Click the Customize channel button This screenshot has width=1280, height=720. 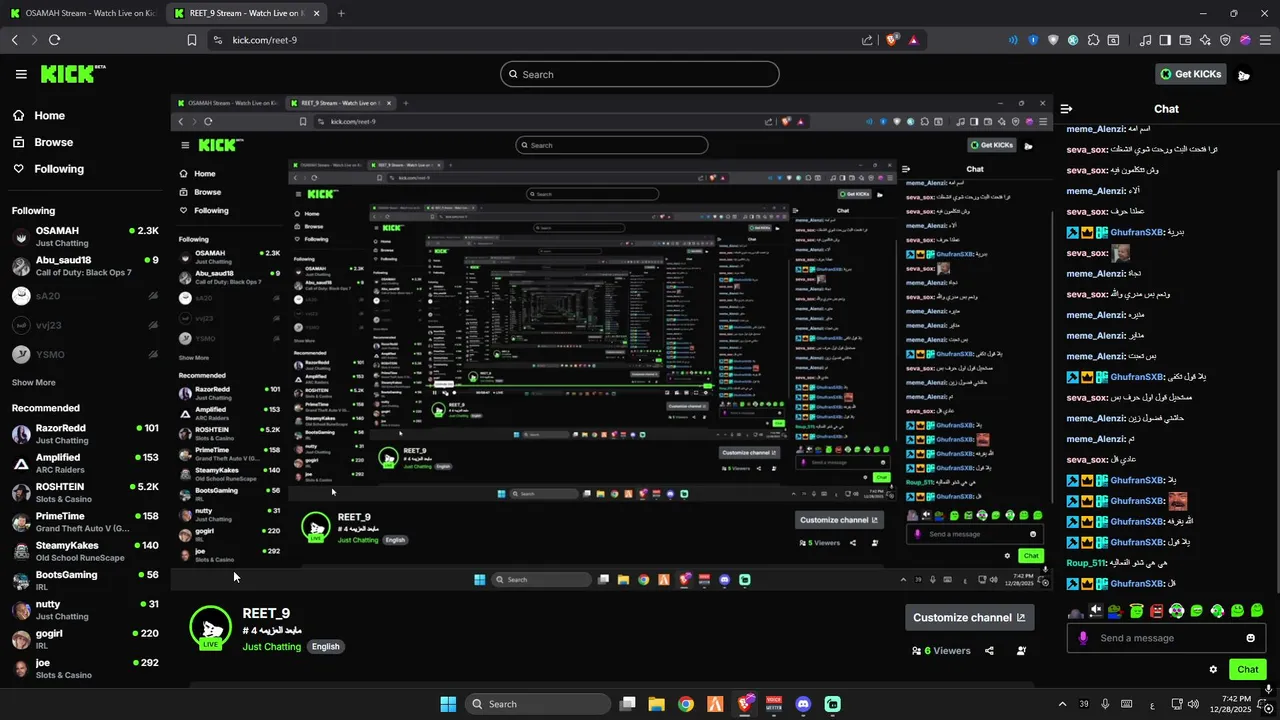click(x=969, y=618)
